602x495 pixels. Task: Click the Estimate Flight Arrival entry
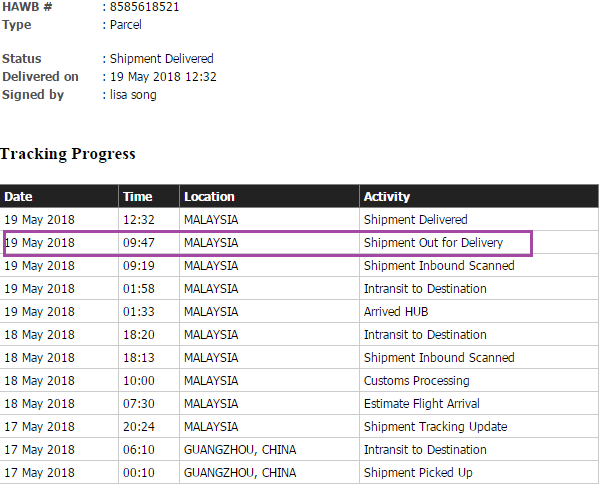pyautogui.click(x=421, y=404)
